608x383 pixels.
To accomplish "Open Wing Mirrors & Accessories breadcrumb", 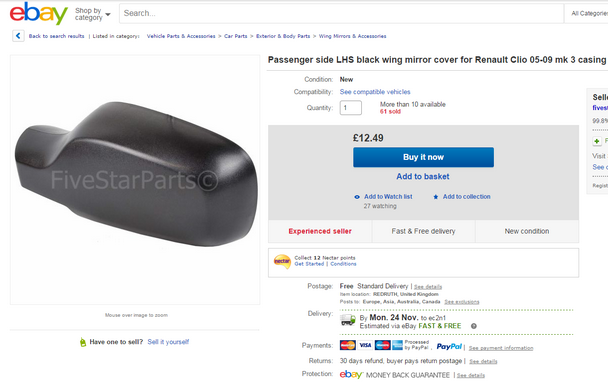I will (352, 36).
